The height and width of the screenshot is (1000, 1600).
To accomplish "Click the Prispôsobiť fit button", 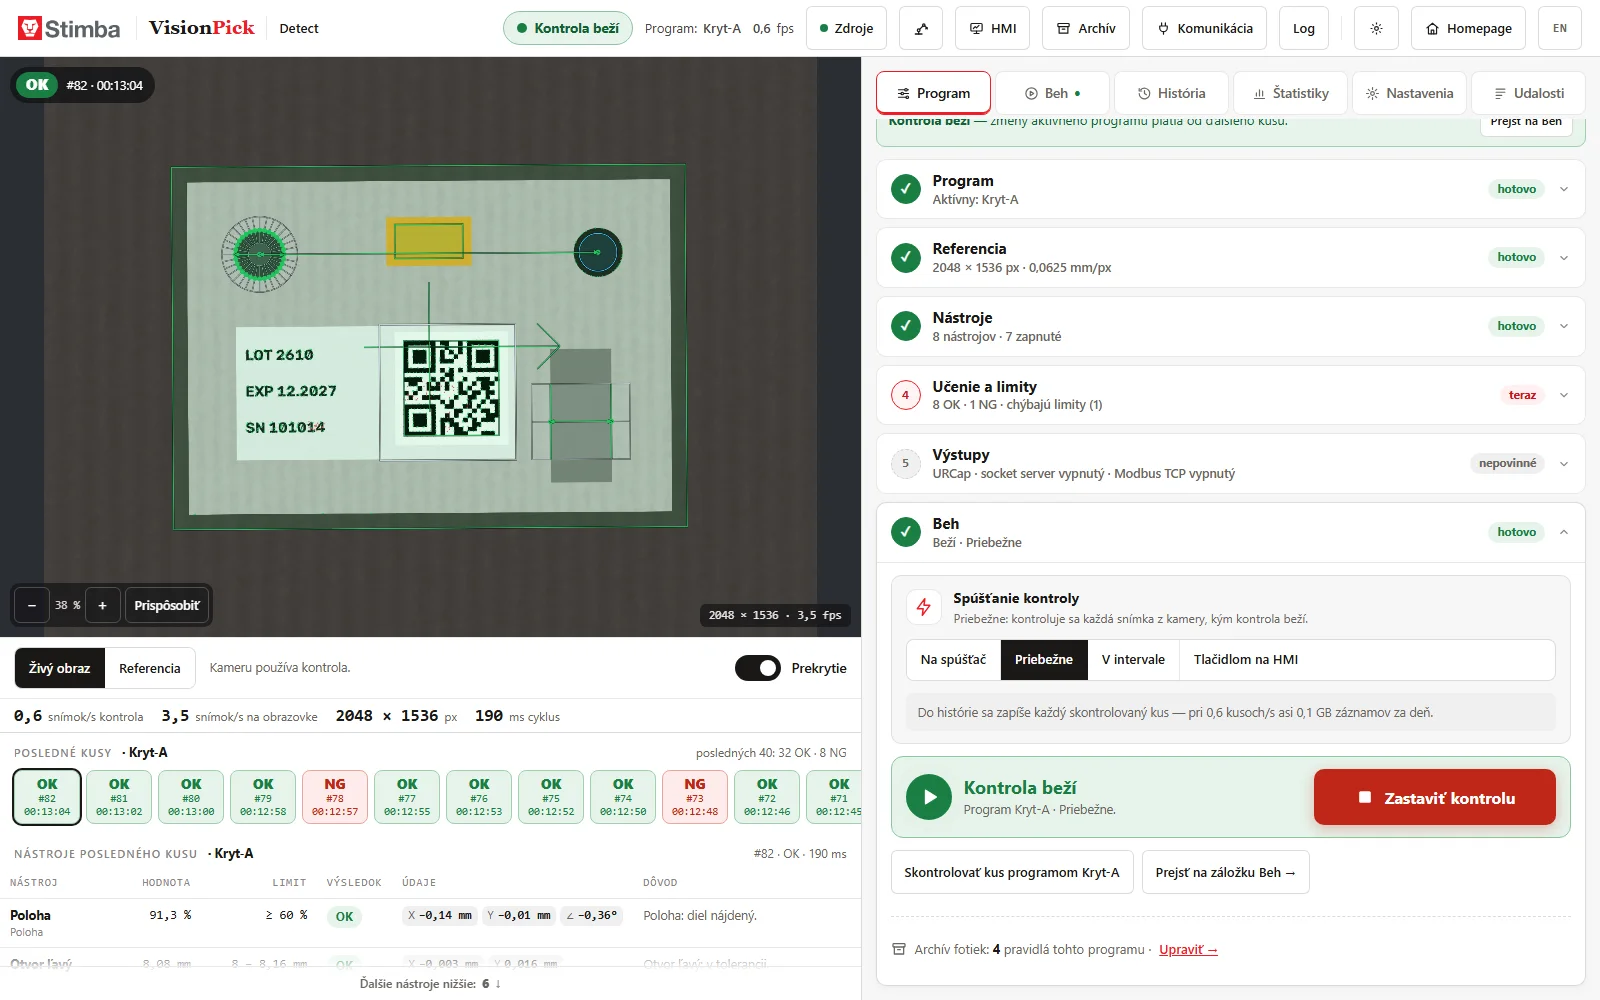I will [166, 605].
